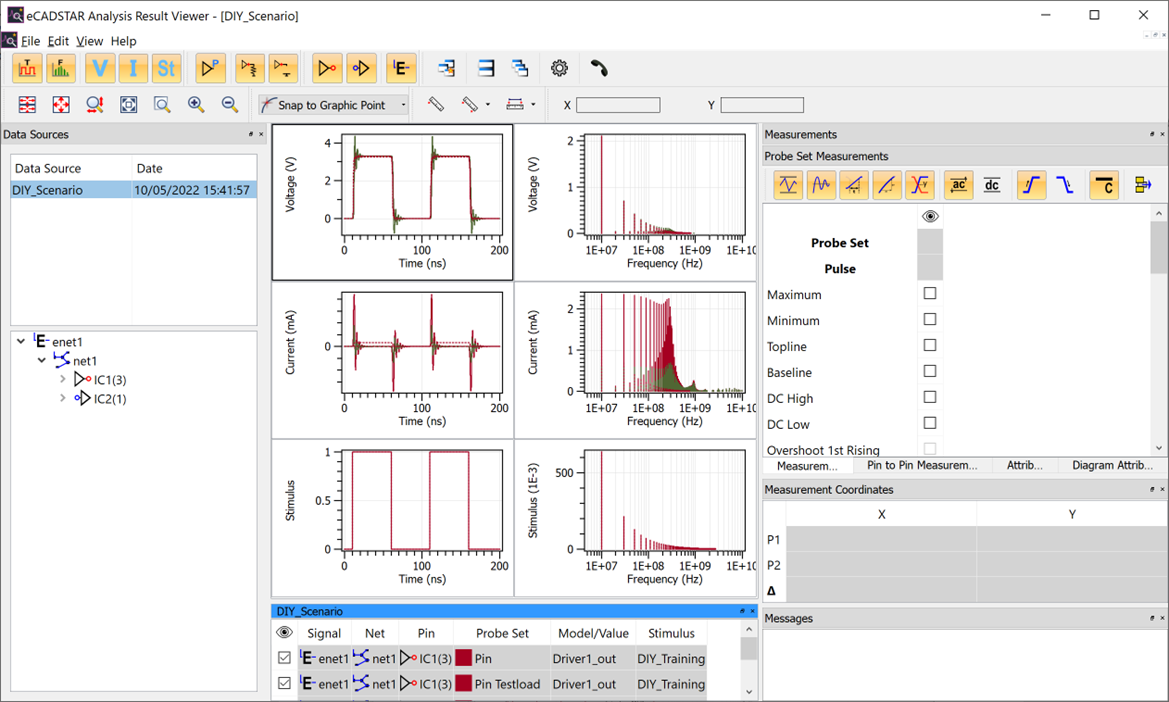This screenshot has height=702, width=1169.
Task: Expand the IC2(1) tree node
Action: pyautogui.click(x=62, y=398)
